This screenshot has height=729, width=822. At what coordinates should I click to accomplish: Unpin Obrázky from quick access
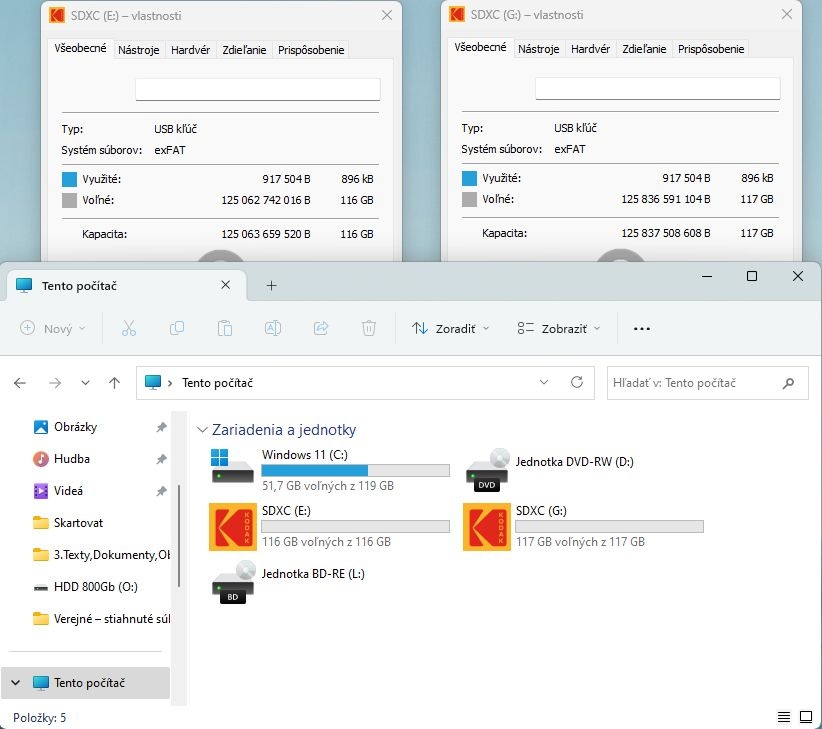pos(161,427)
